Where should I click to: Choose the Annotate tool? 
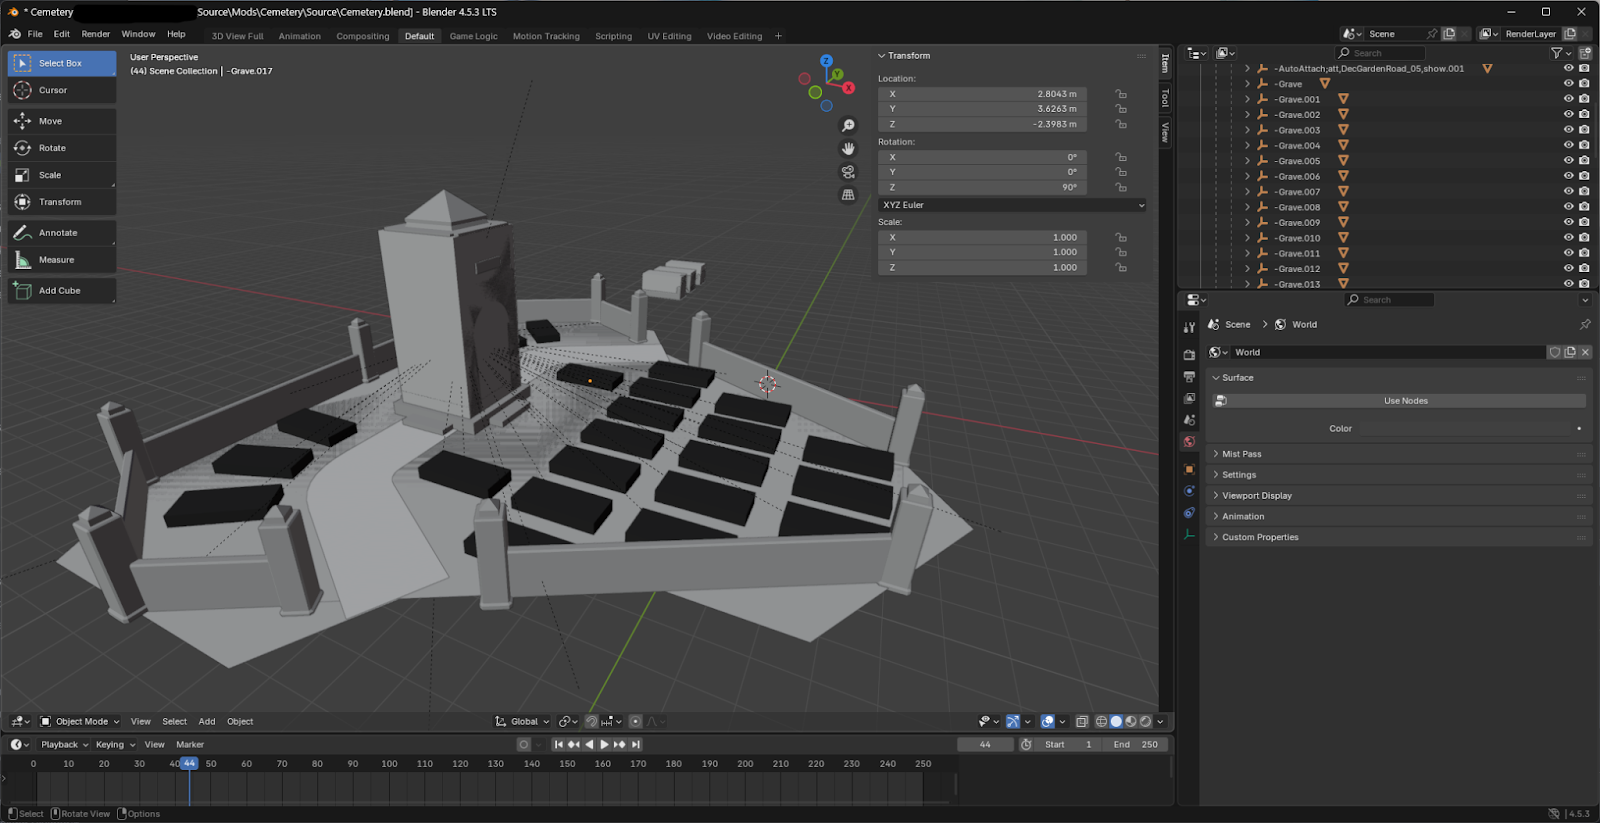point(57,233)
